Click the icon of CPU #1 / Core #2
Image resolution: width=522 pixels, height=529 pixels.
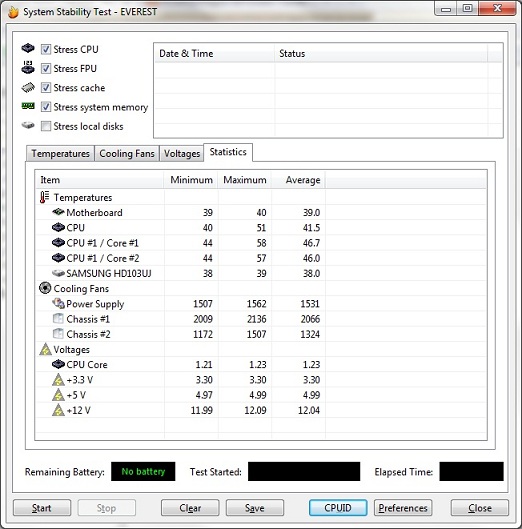(x=58, y=258)
